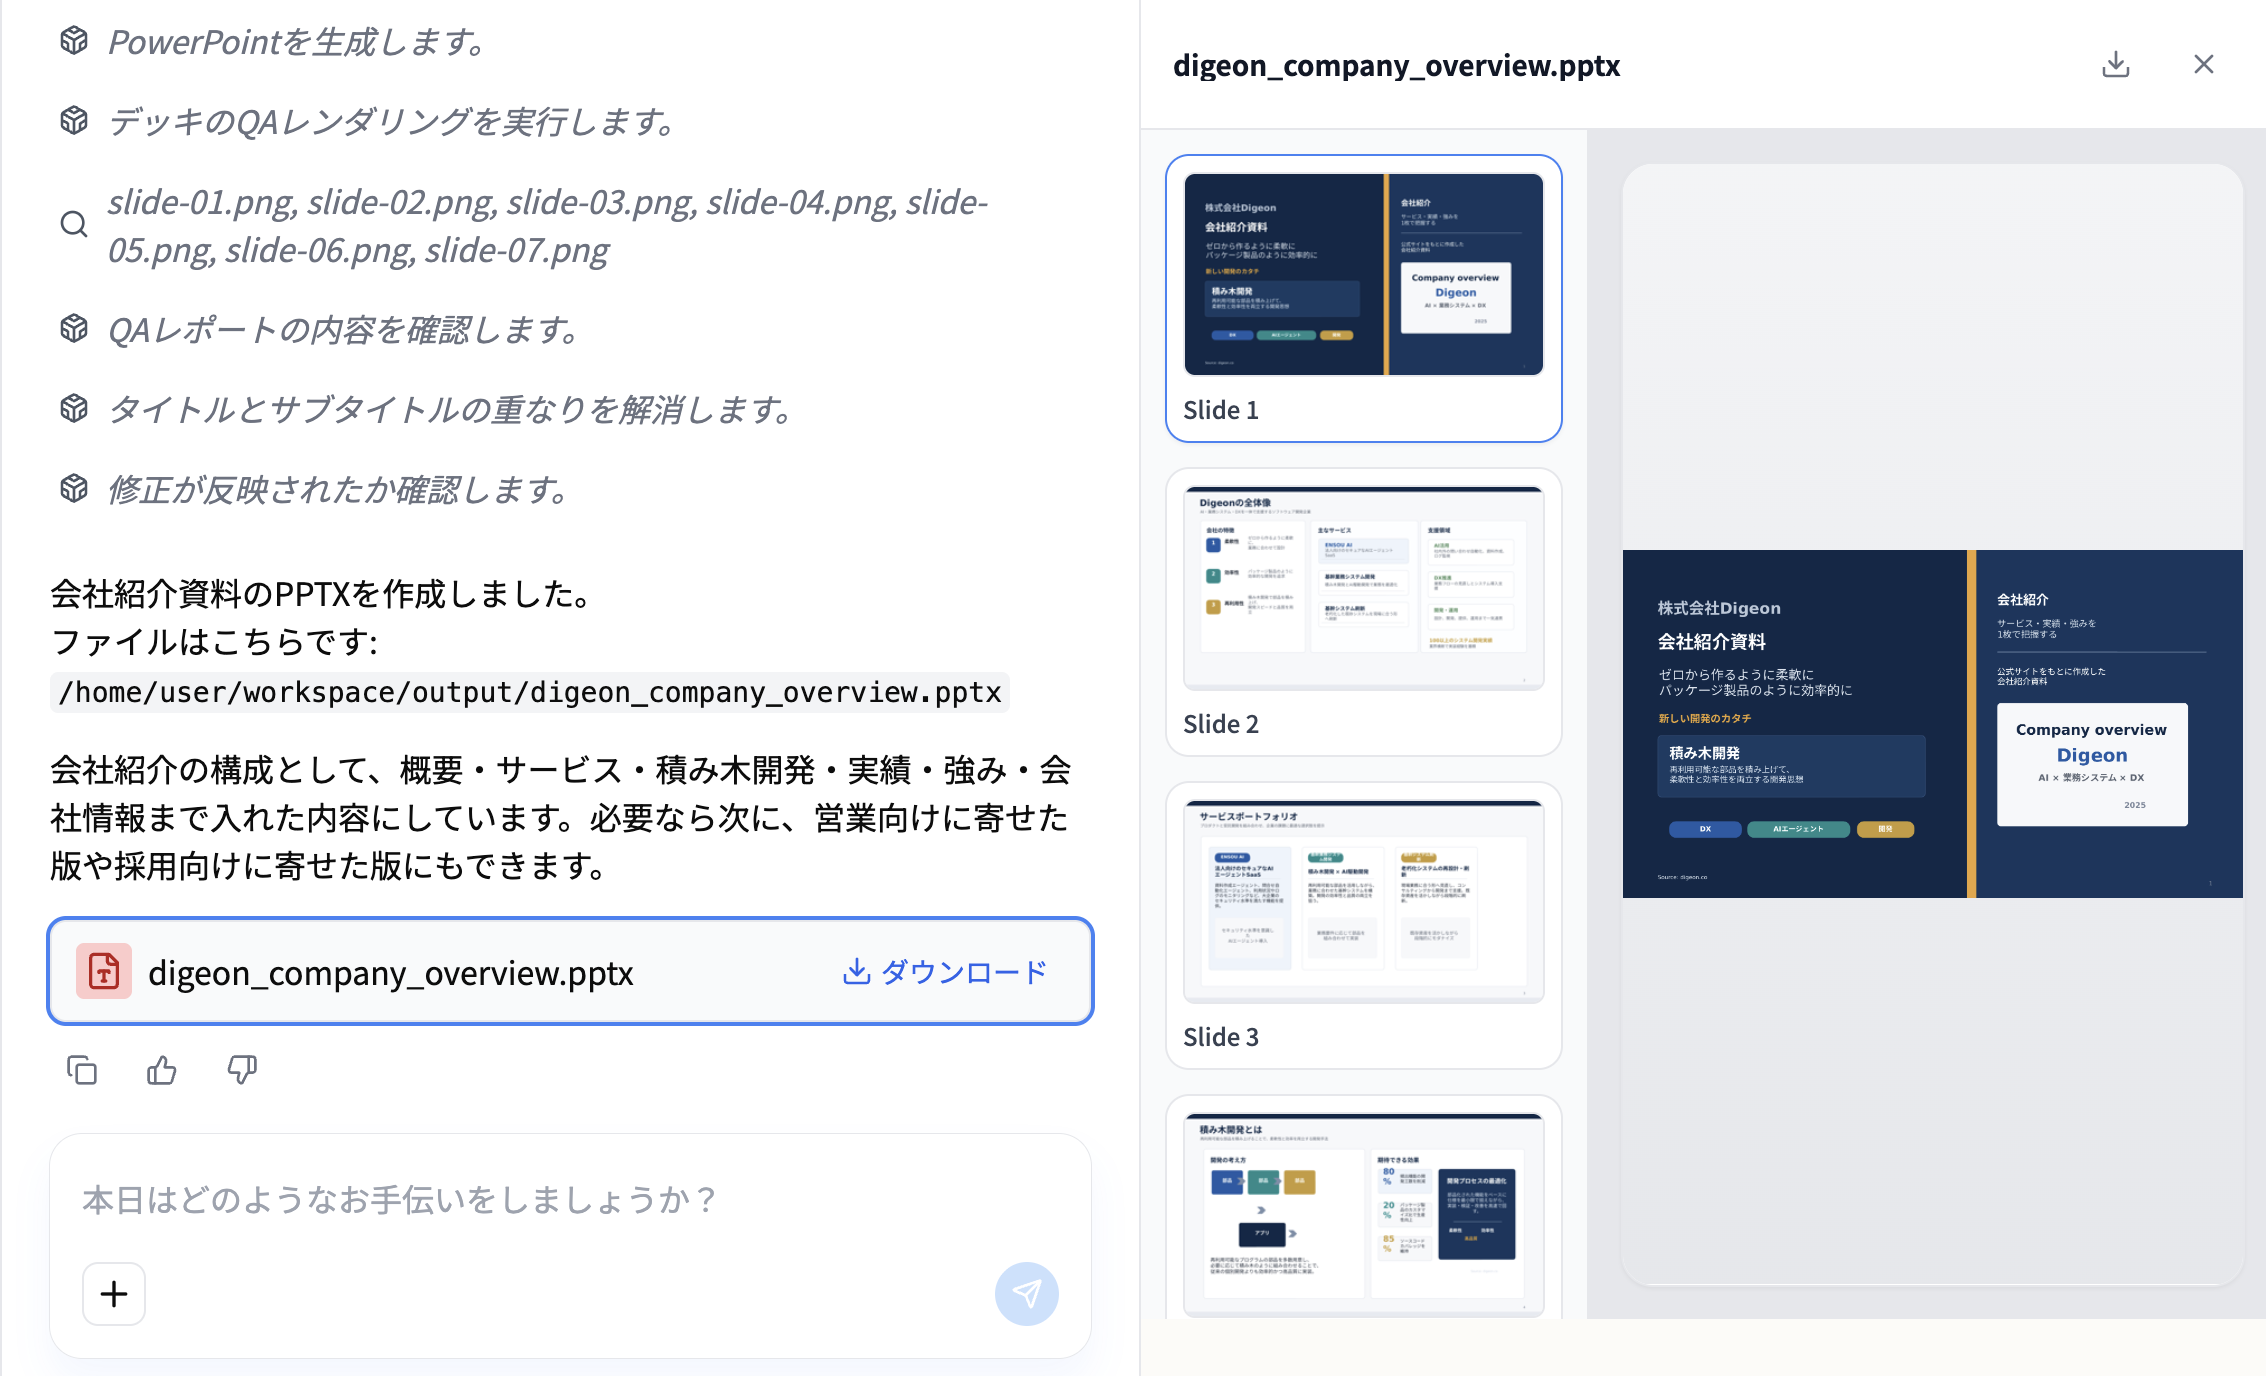
Task: Close the digeon_company_overview.pptx preview panel
Action: tap(2203, 65)
